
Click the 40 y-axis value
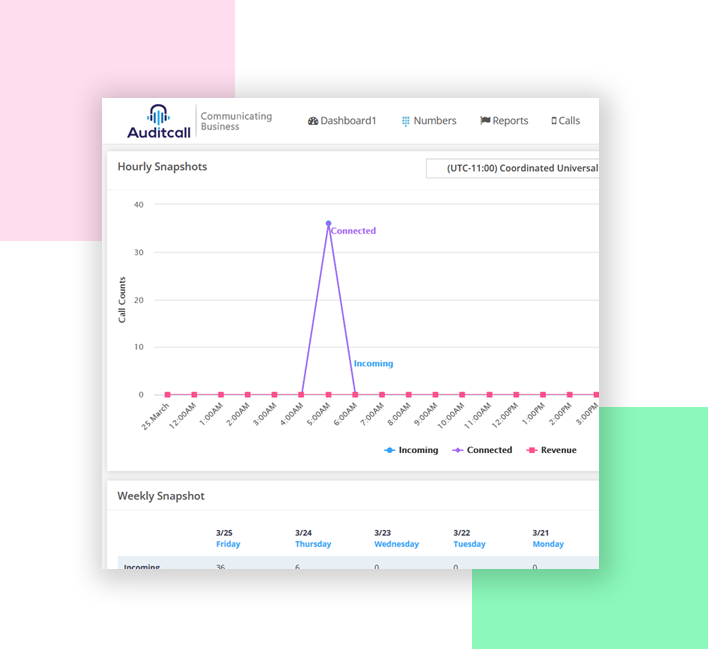(139, 205)
